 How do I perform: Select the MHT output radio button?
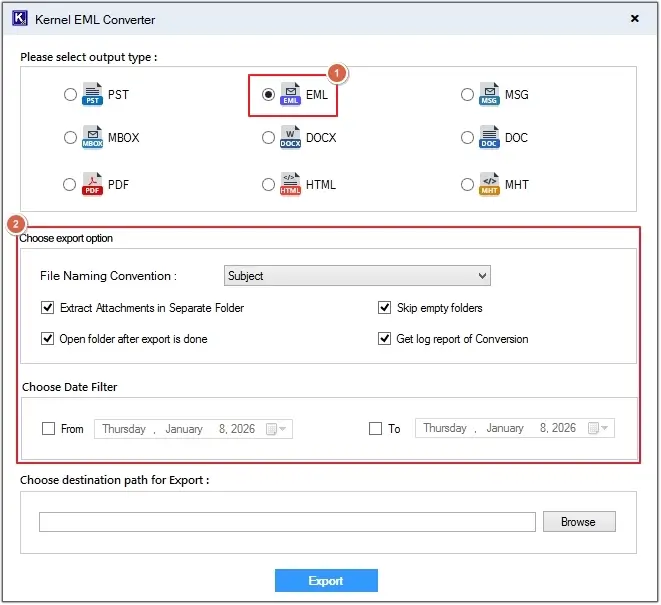pyautogui.click(x=467, y=185)
